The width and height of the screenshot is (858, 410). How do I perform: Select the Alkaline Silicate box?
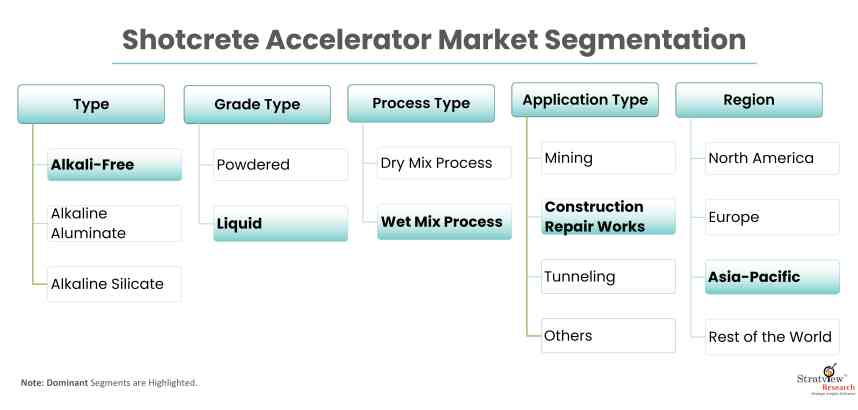coord(115,283)
